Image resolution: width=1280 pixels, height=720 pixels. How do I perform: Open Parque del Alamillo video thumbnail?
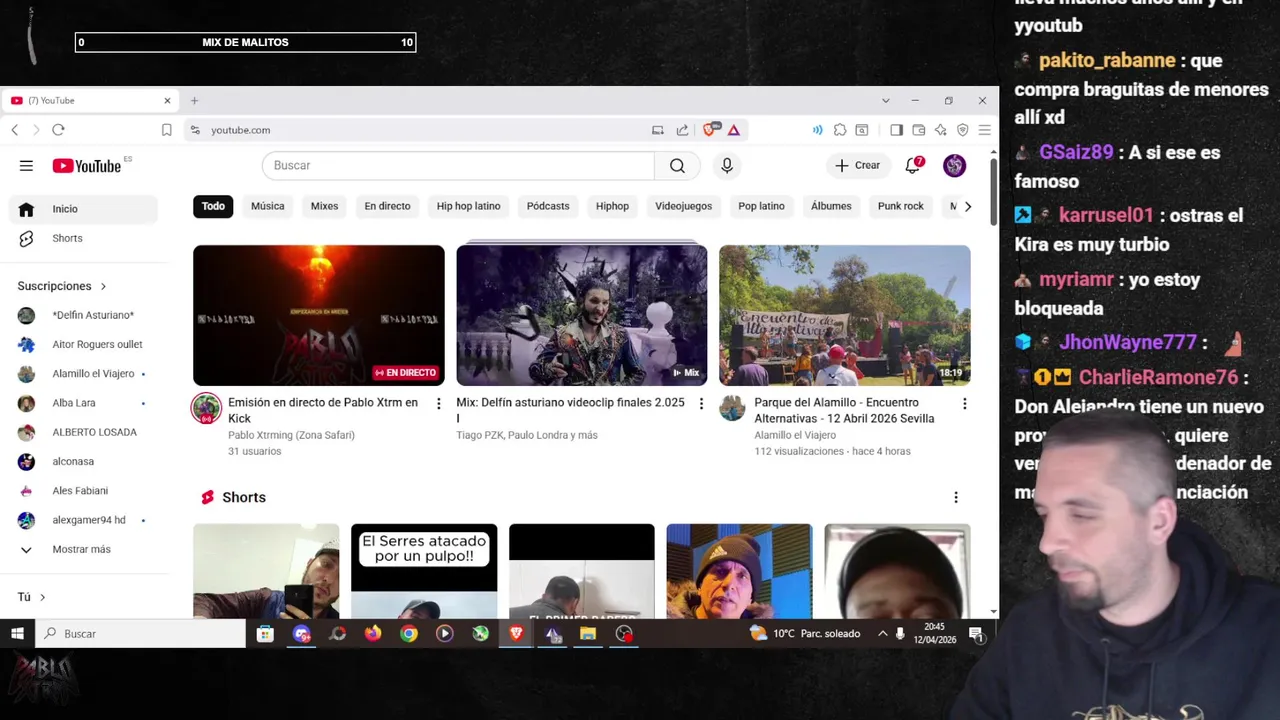845,315
